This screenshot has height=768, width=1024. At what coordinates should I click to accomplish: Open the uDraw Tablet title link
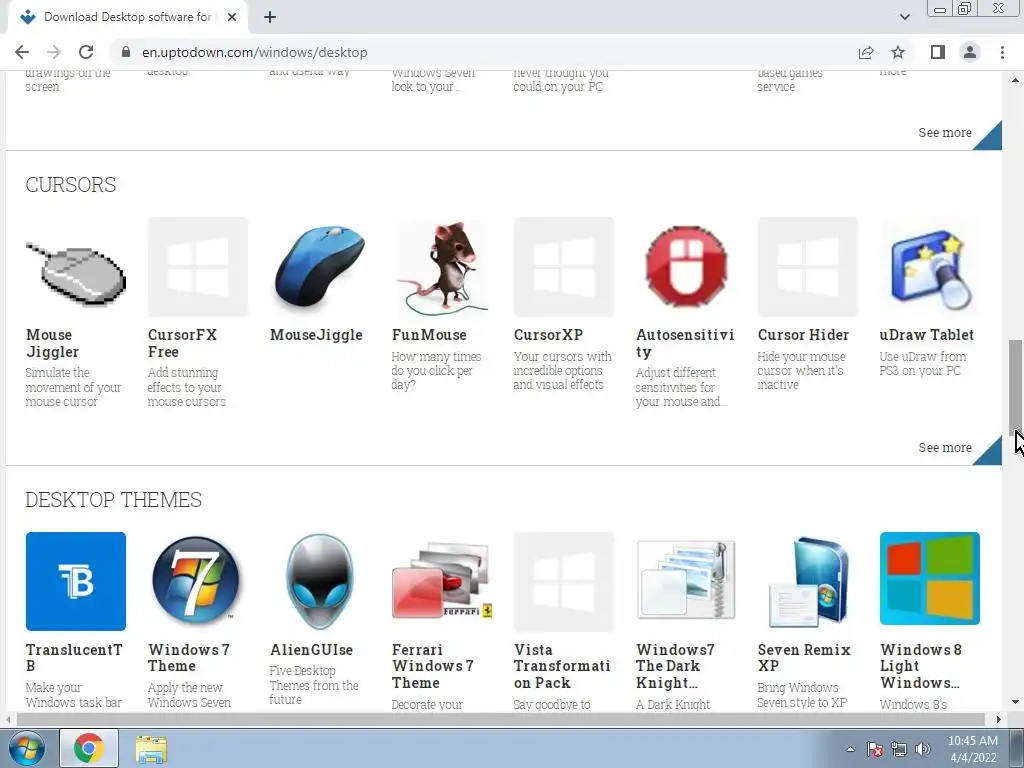[927, 334]
